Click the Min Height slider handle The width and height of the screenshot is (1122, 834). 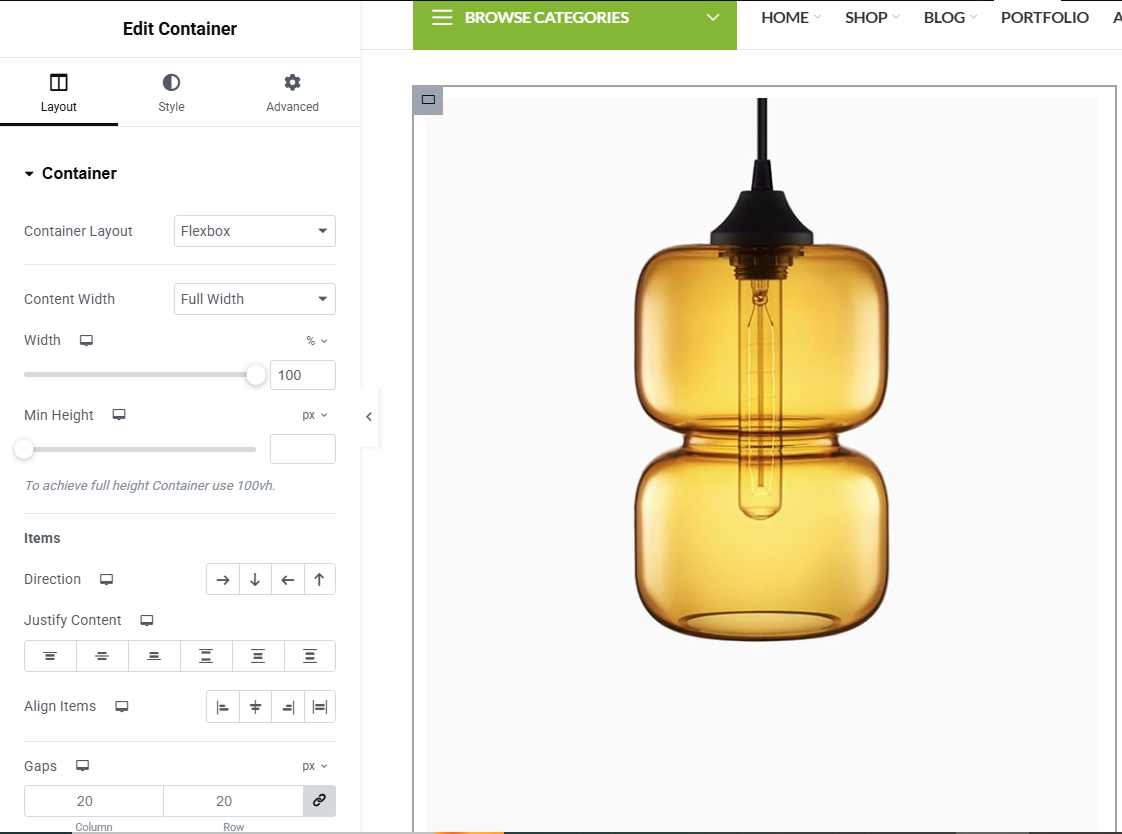pos(24,449)
